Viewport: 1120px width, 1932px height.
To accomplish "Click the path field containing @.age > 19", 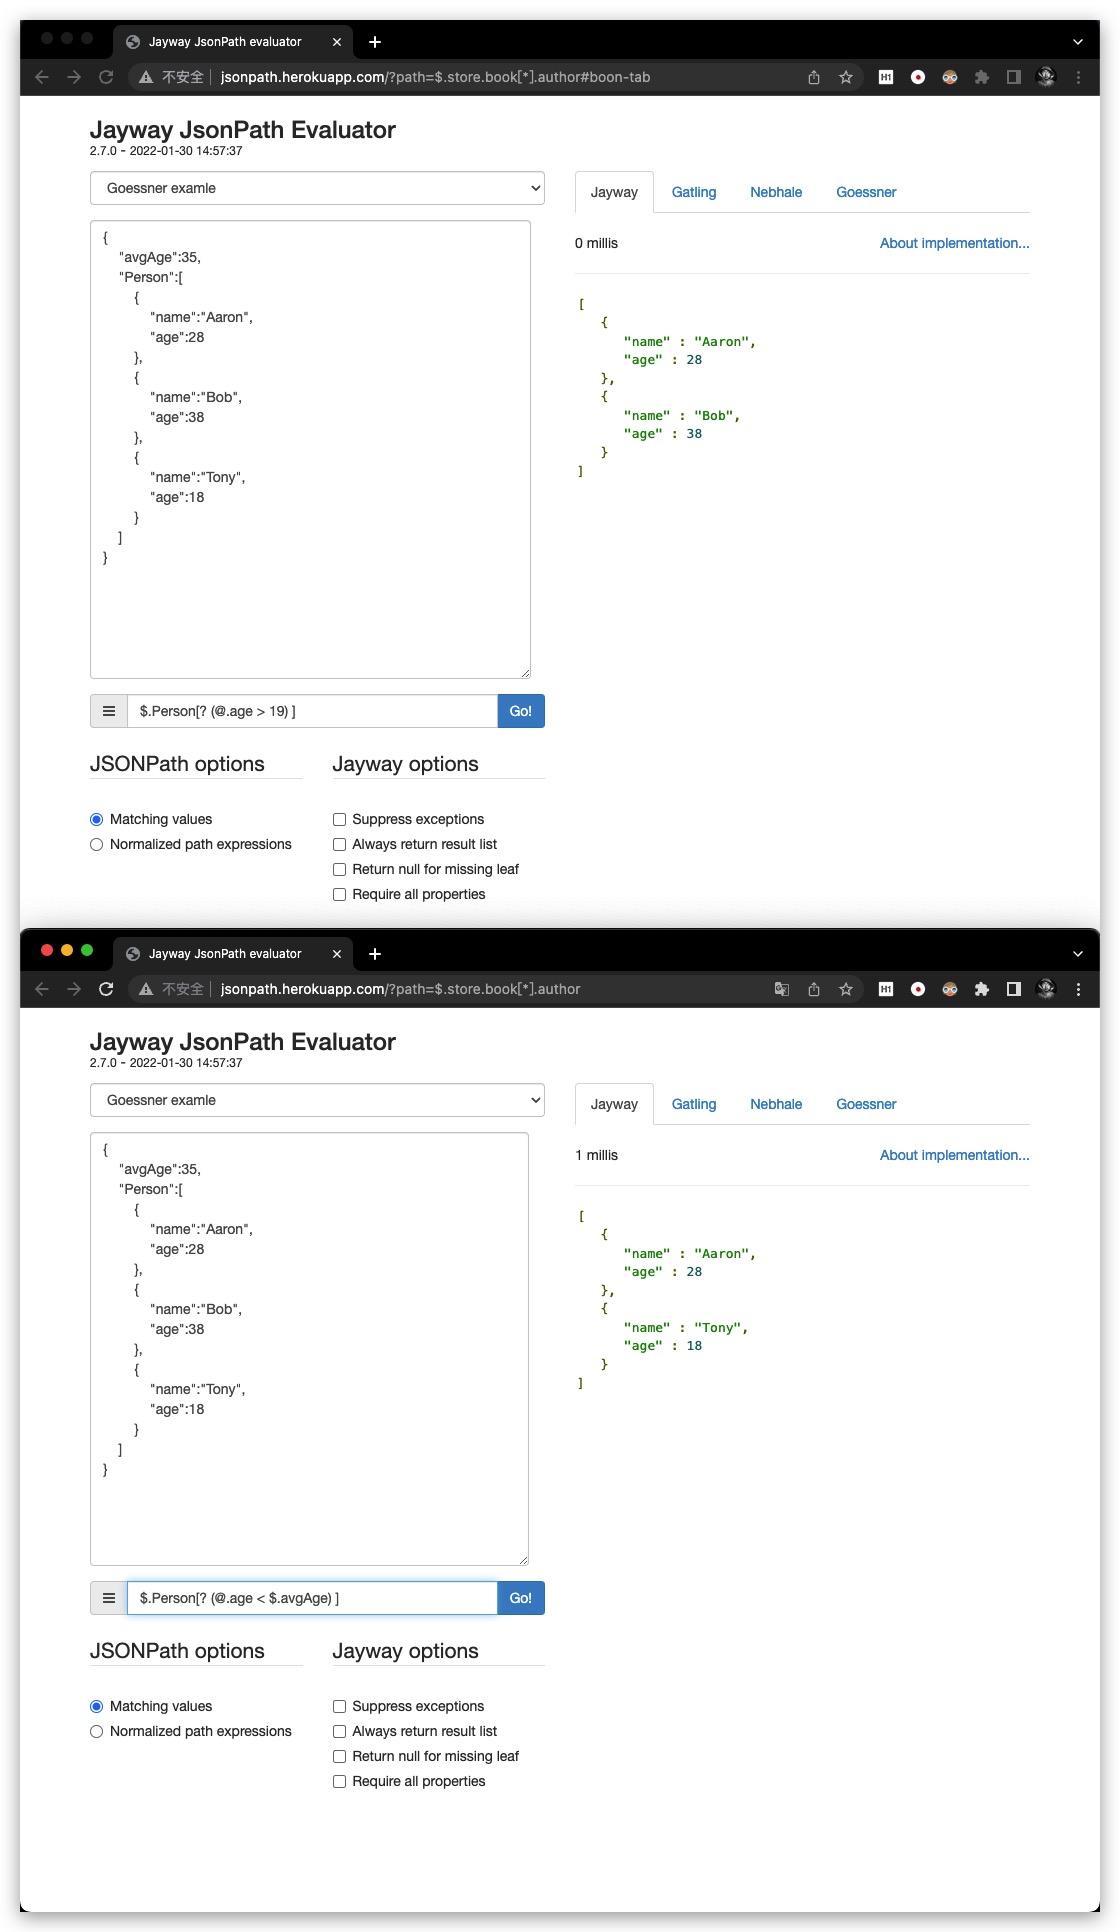I will tap(312, 711).
